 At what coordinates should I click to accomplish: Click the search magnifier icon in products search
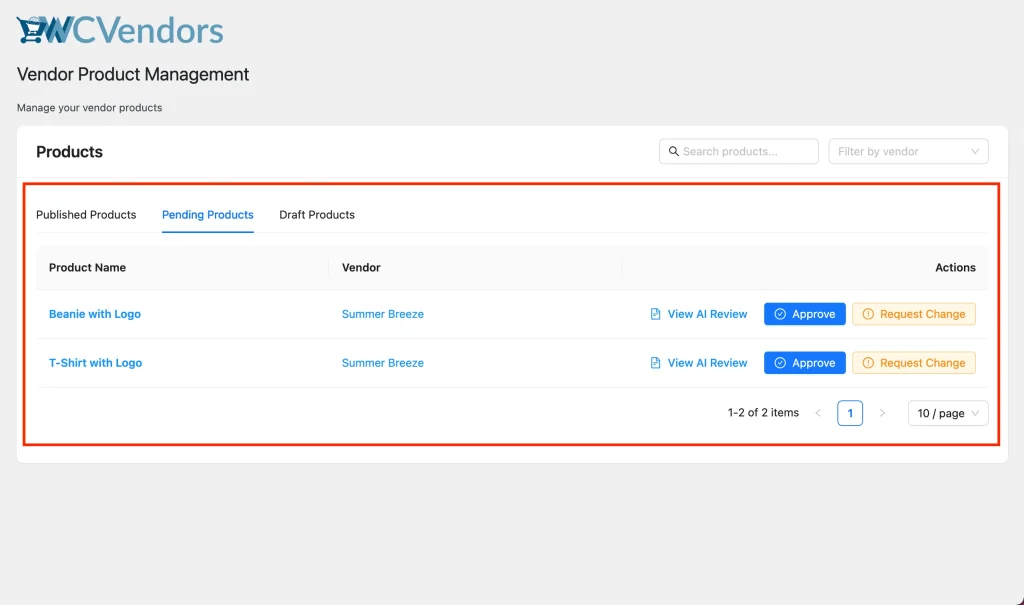click(x=674, y=151)
